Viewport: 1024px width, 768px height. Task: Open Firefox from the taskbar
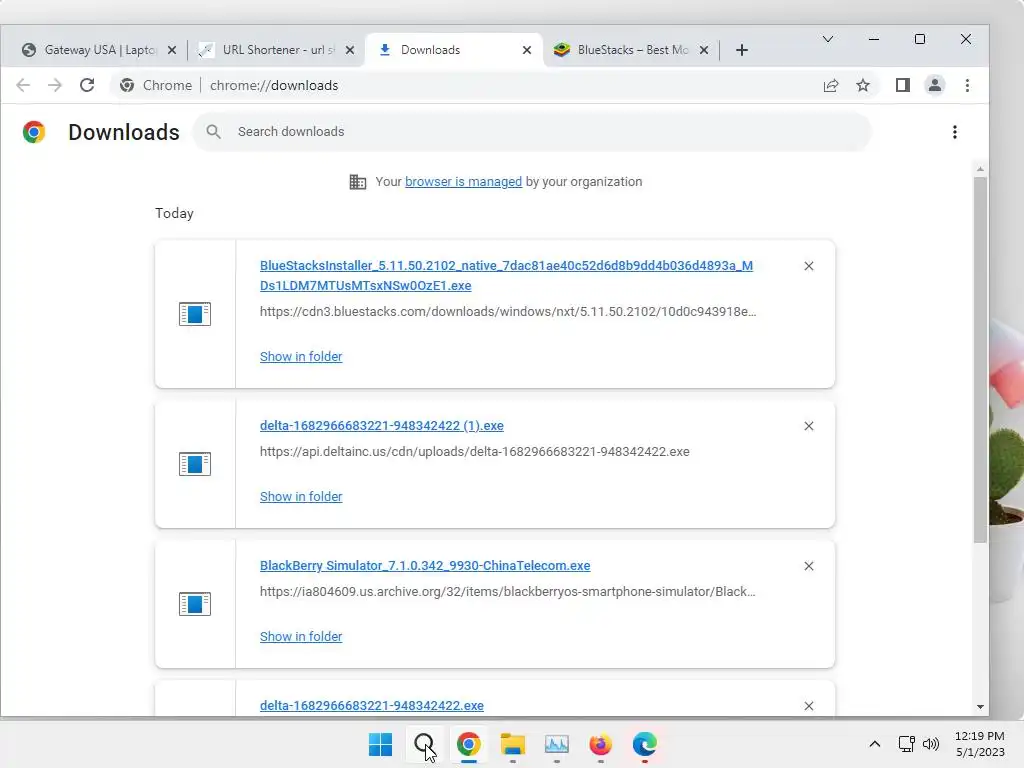pyautogui.click(x=600, y=744)
